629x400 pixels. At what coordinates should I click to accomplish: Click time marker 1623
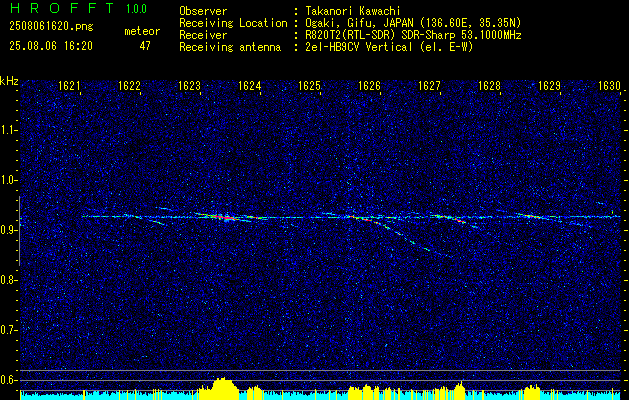pos(189,85)
